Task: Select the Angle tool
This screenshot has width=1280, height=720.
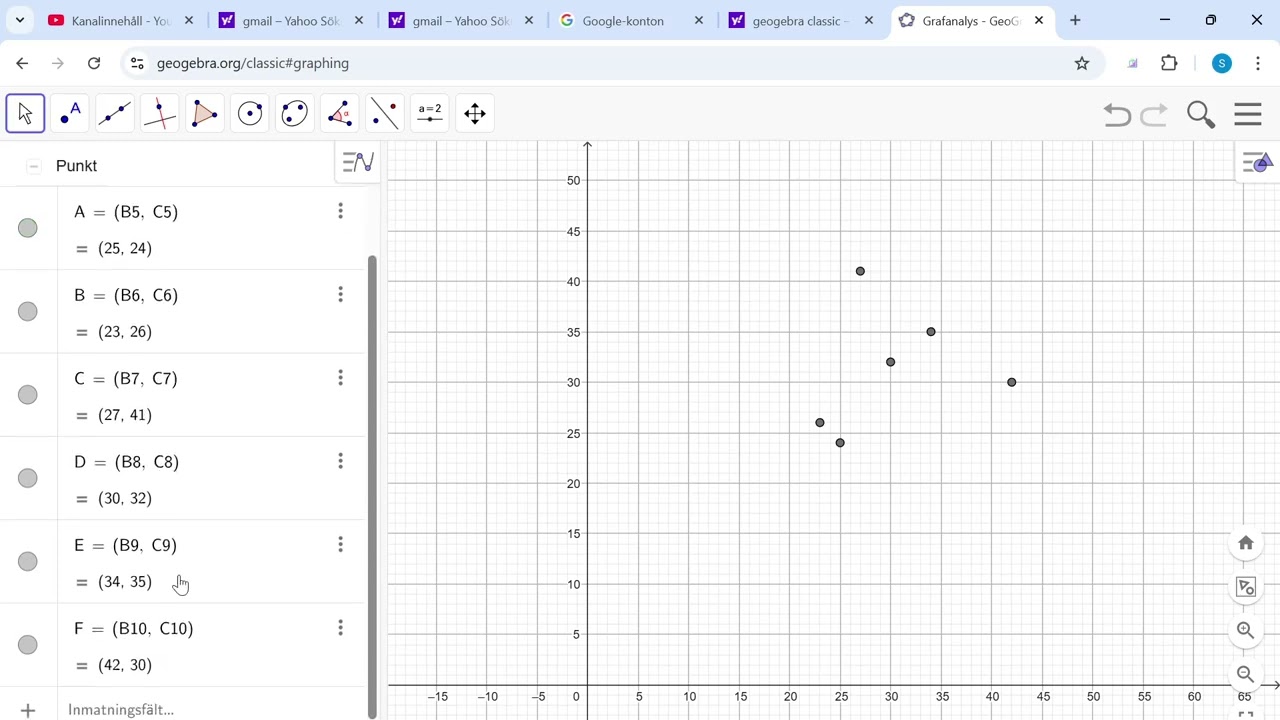Action: (x=340, y=114)
